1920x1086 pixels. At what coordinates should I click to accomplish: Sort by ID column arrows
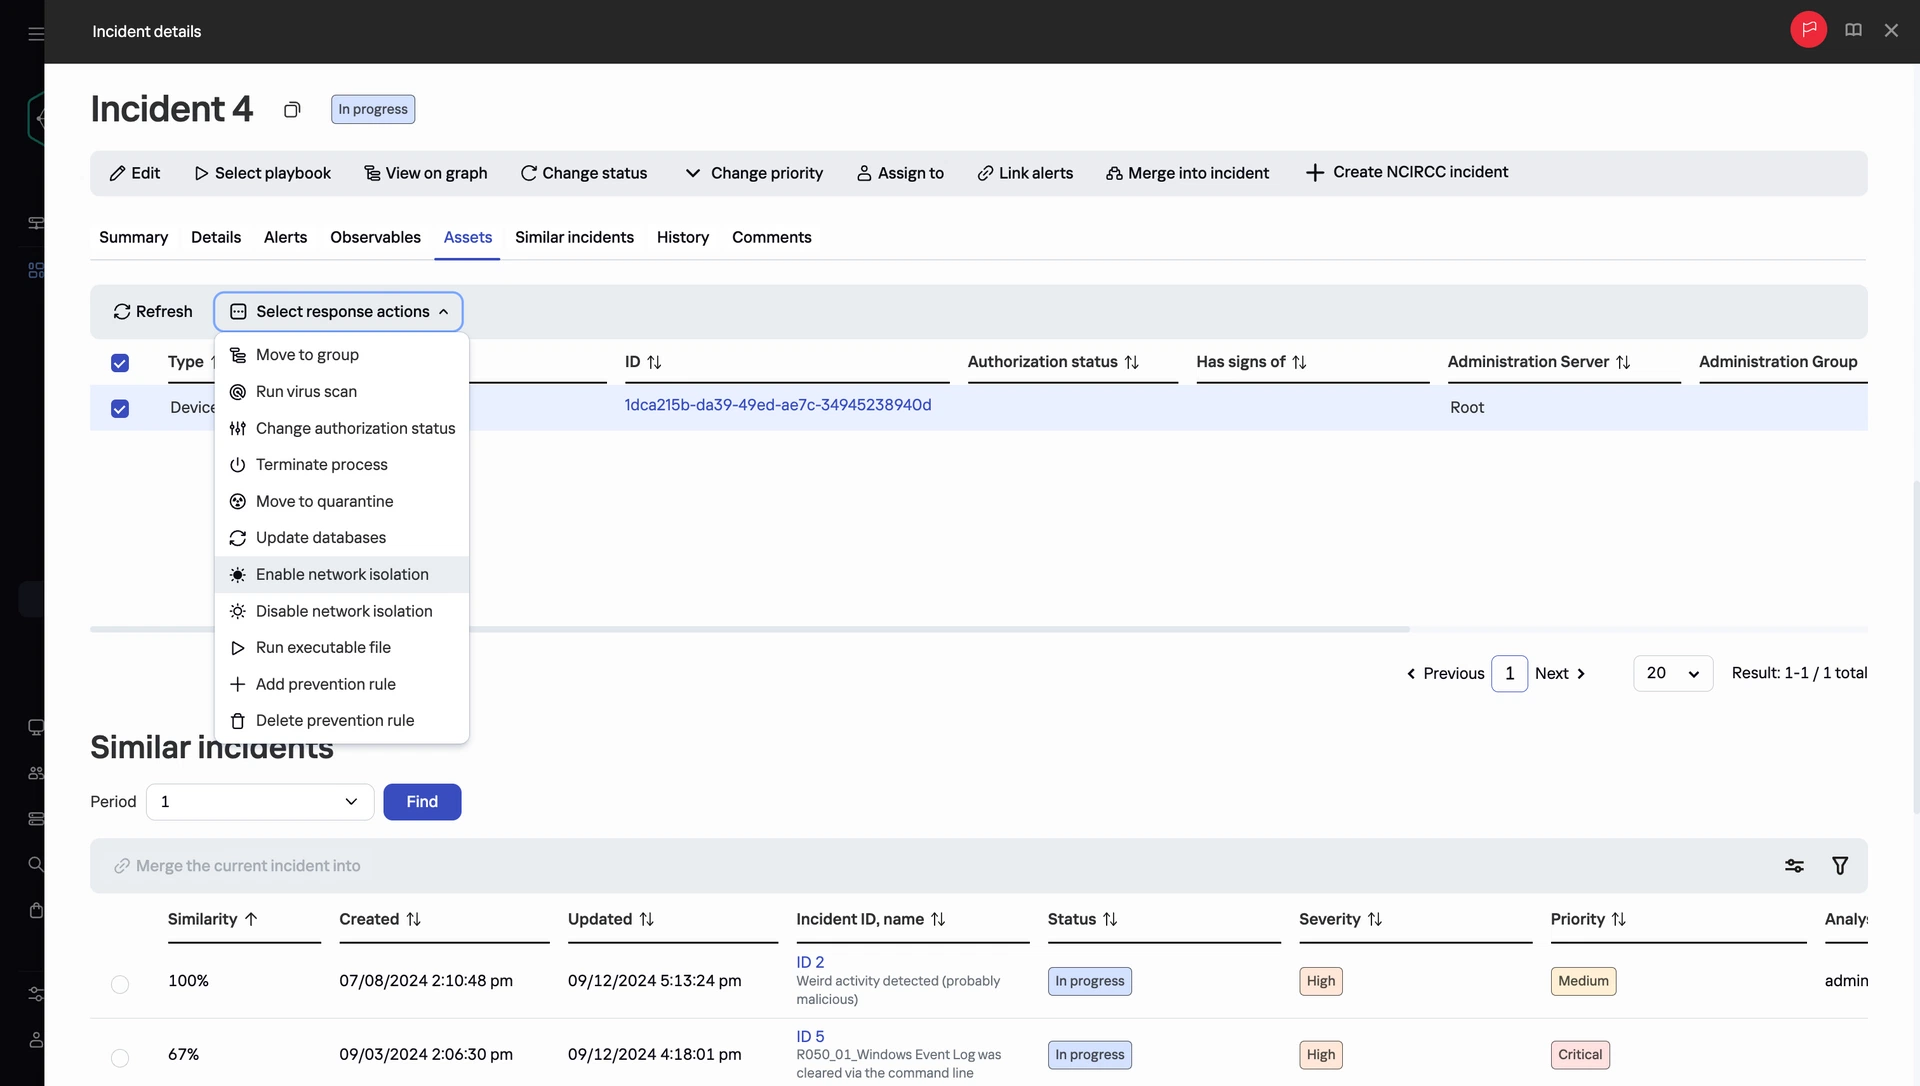(x=654, y=362)
